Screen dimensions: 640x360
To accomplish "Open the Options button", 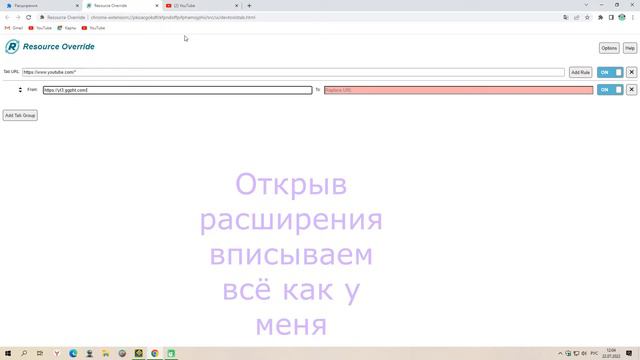I will pyautogui.click(x=609, y=48).
